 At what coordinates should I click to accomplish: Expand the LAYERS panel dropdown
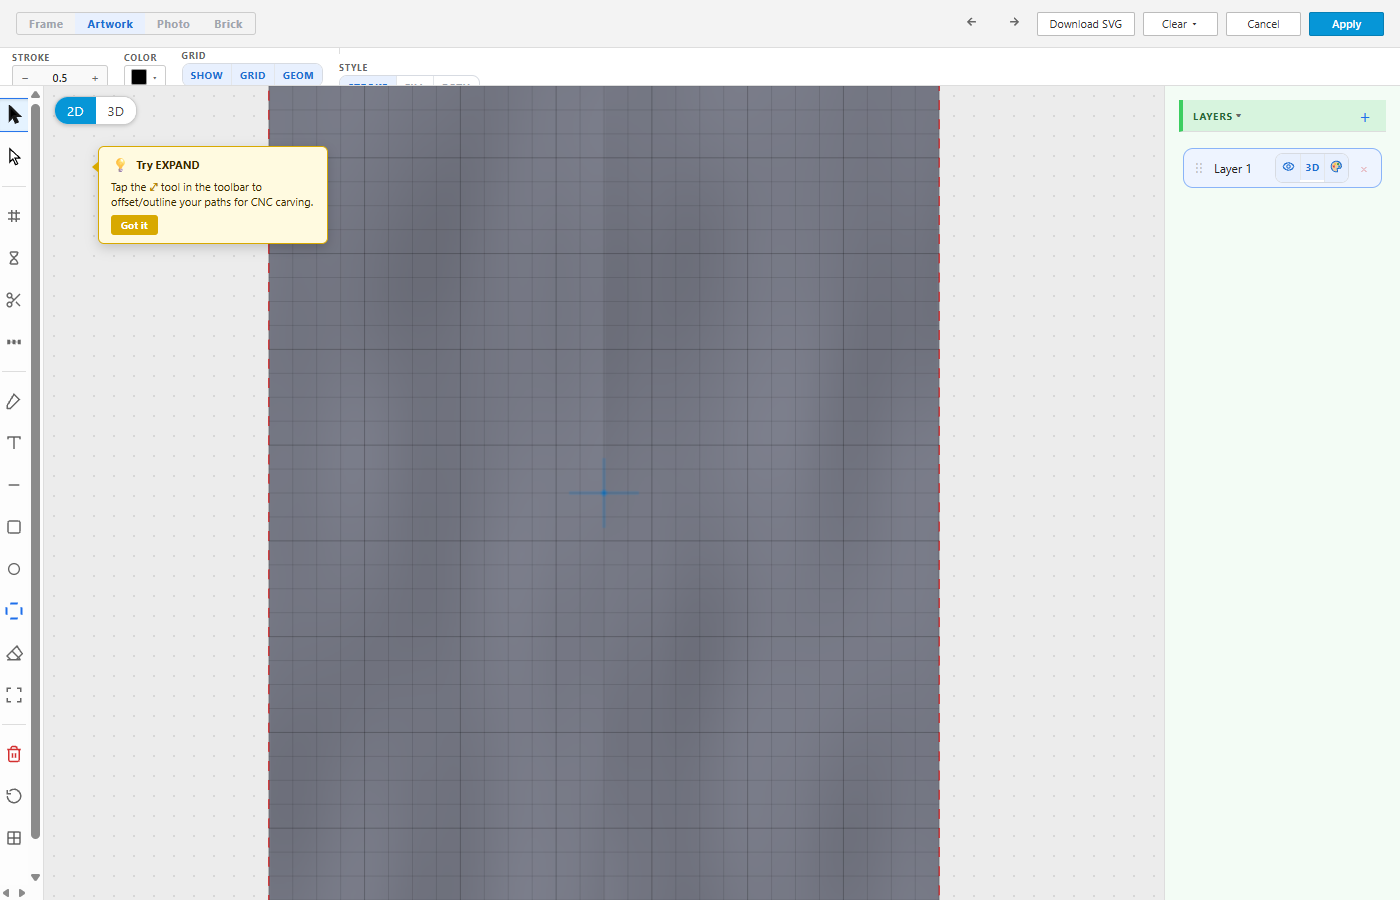coord(1217,117)
